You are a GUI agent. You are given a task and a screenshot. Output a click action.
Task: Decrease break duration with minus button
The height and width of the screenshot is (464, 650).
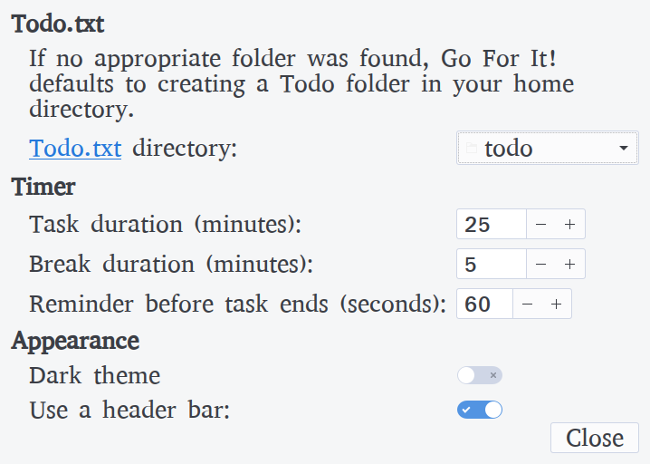coord(541,264)
